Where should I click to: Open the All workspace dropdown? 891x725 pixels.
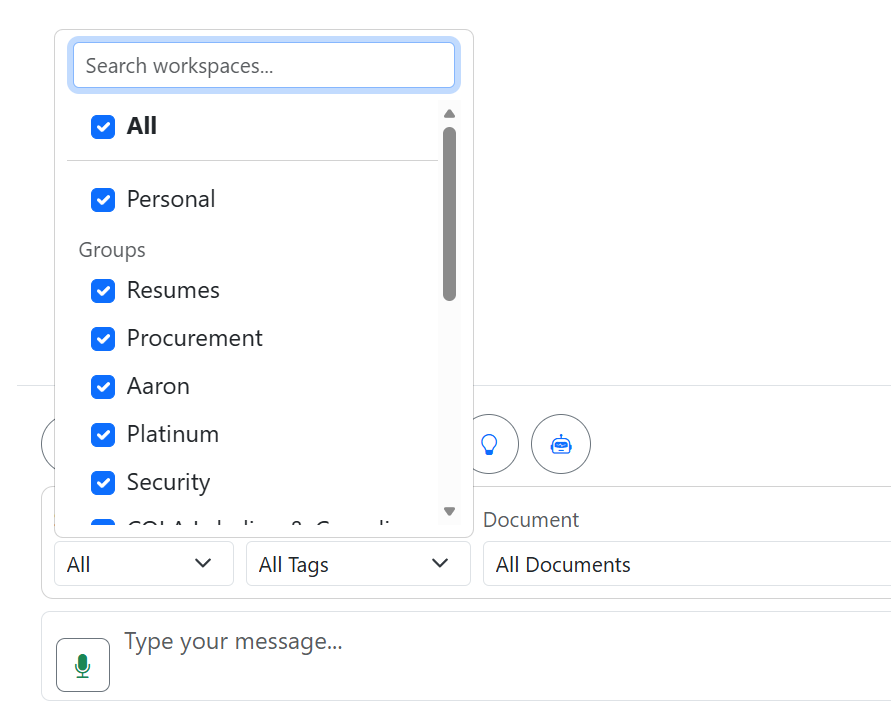point(144,564)
